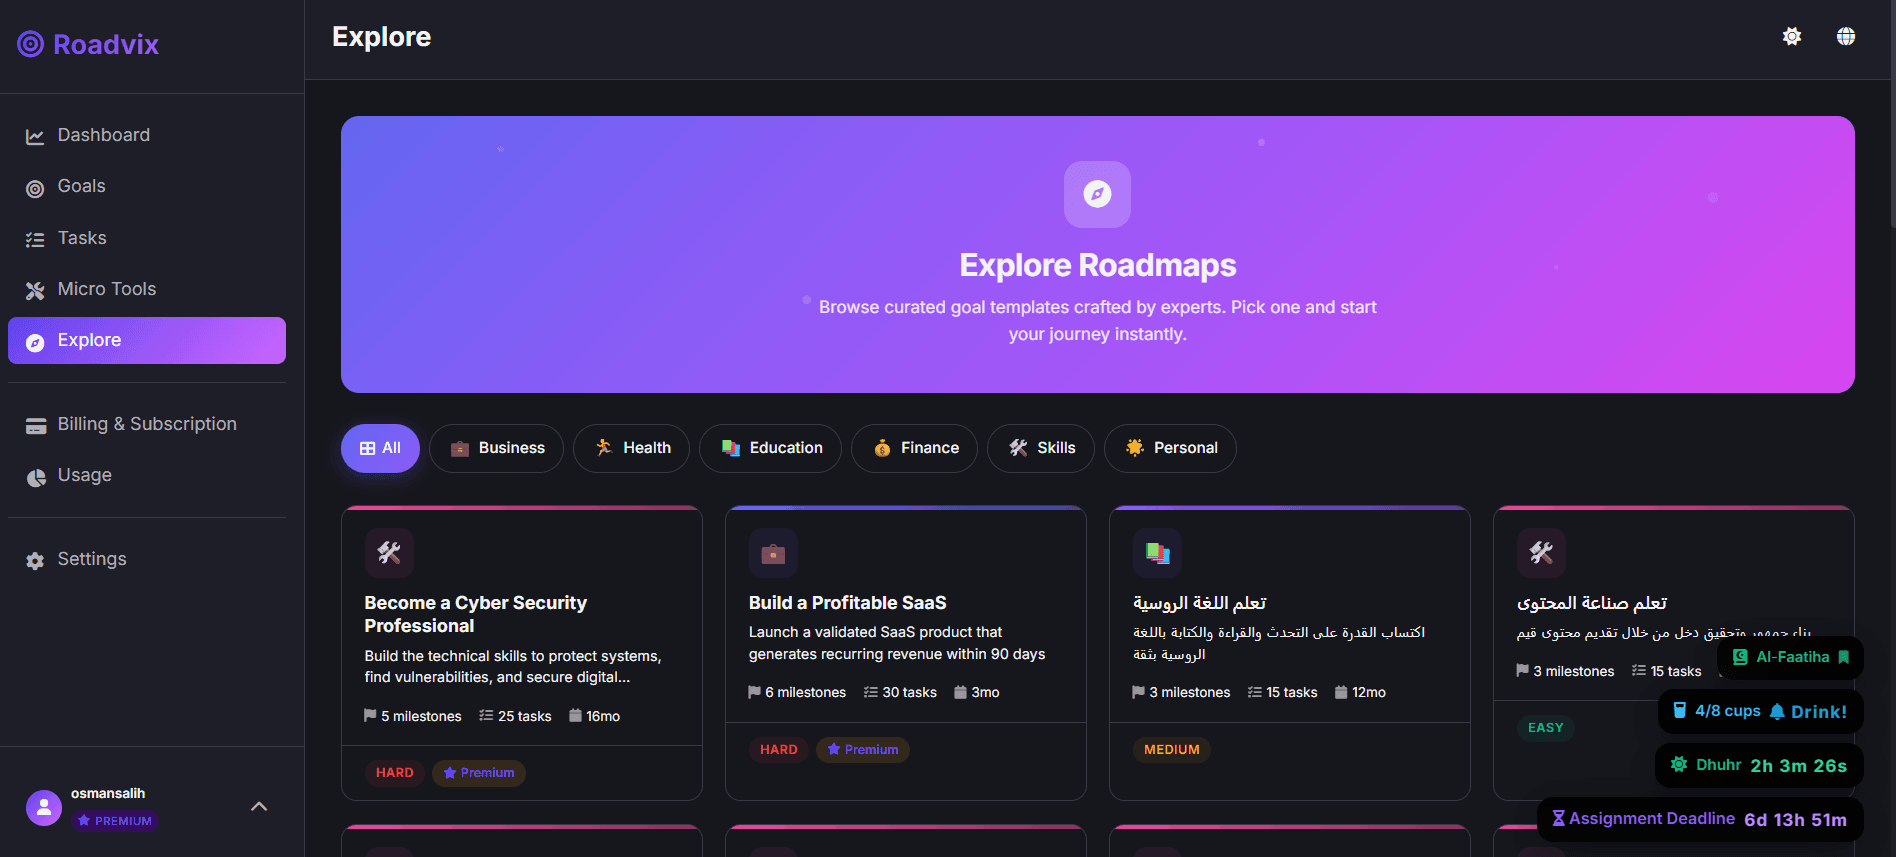Open Goals in the sidebar
Viewport: 1896px width, 857px height.
147,186
